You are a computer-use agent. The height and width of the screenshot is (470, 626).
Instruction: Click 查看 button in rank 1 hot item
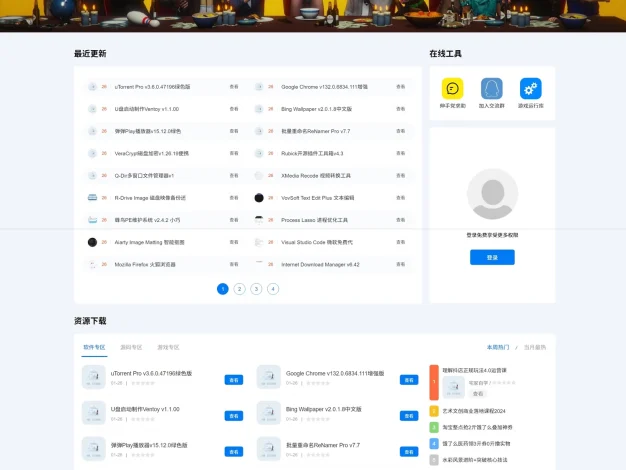478,394
